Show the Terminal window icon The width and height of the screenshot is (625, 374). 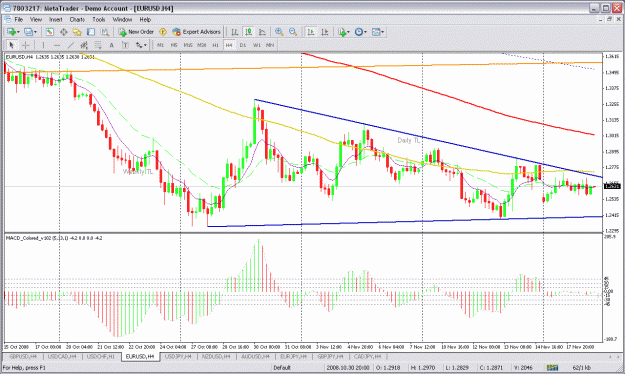(x=91, y=32)
